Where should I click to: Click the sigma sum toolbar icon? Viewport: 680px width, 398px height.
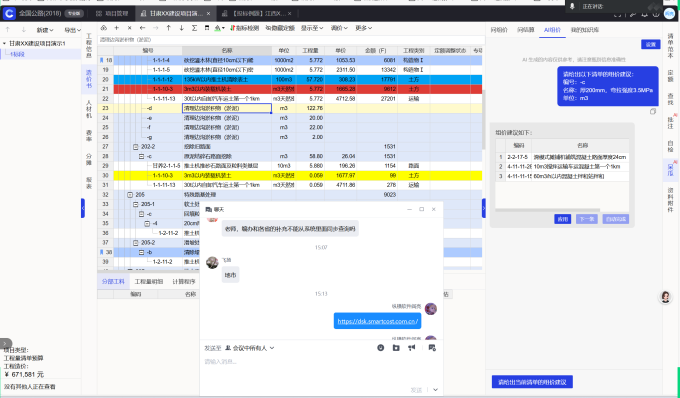(194, 28)
